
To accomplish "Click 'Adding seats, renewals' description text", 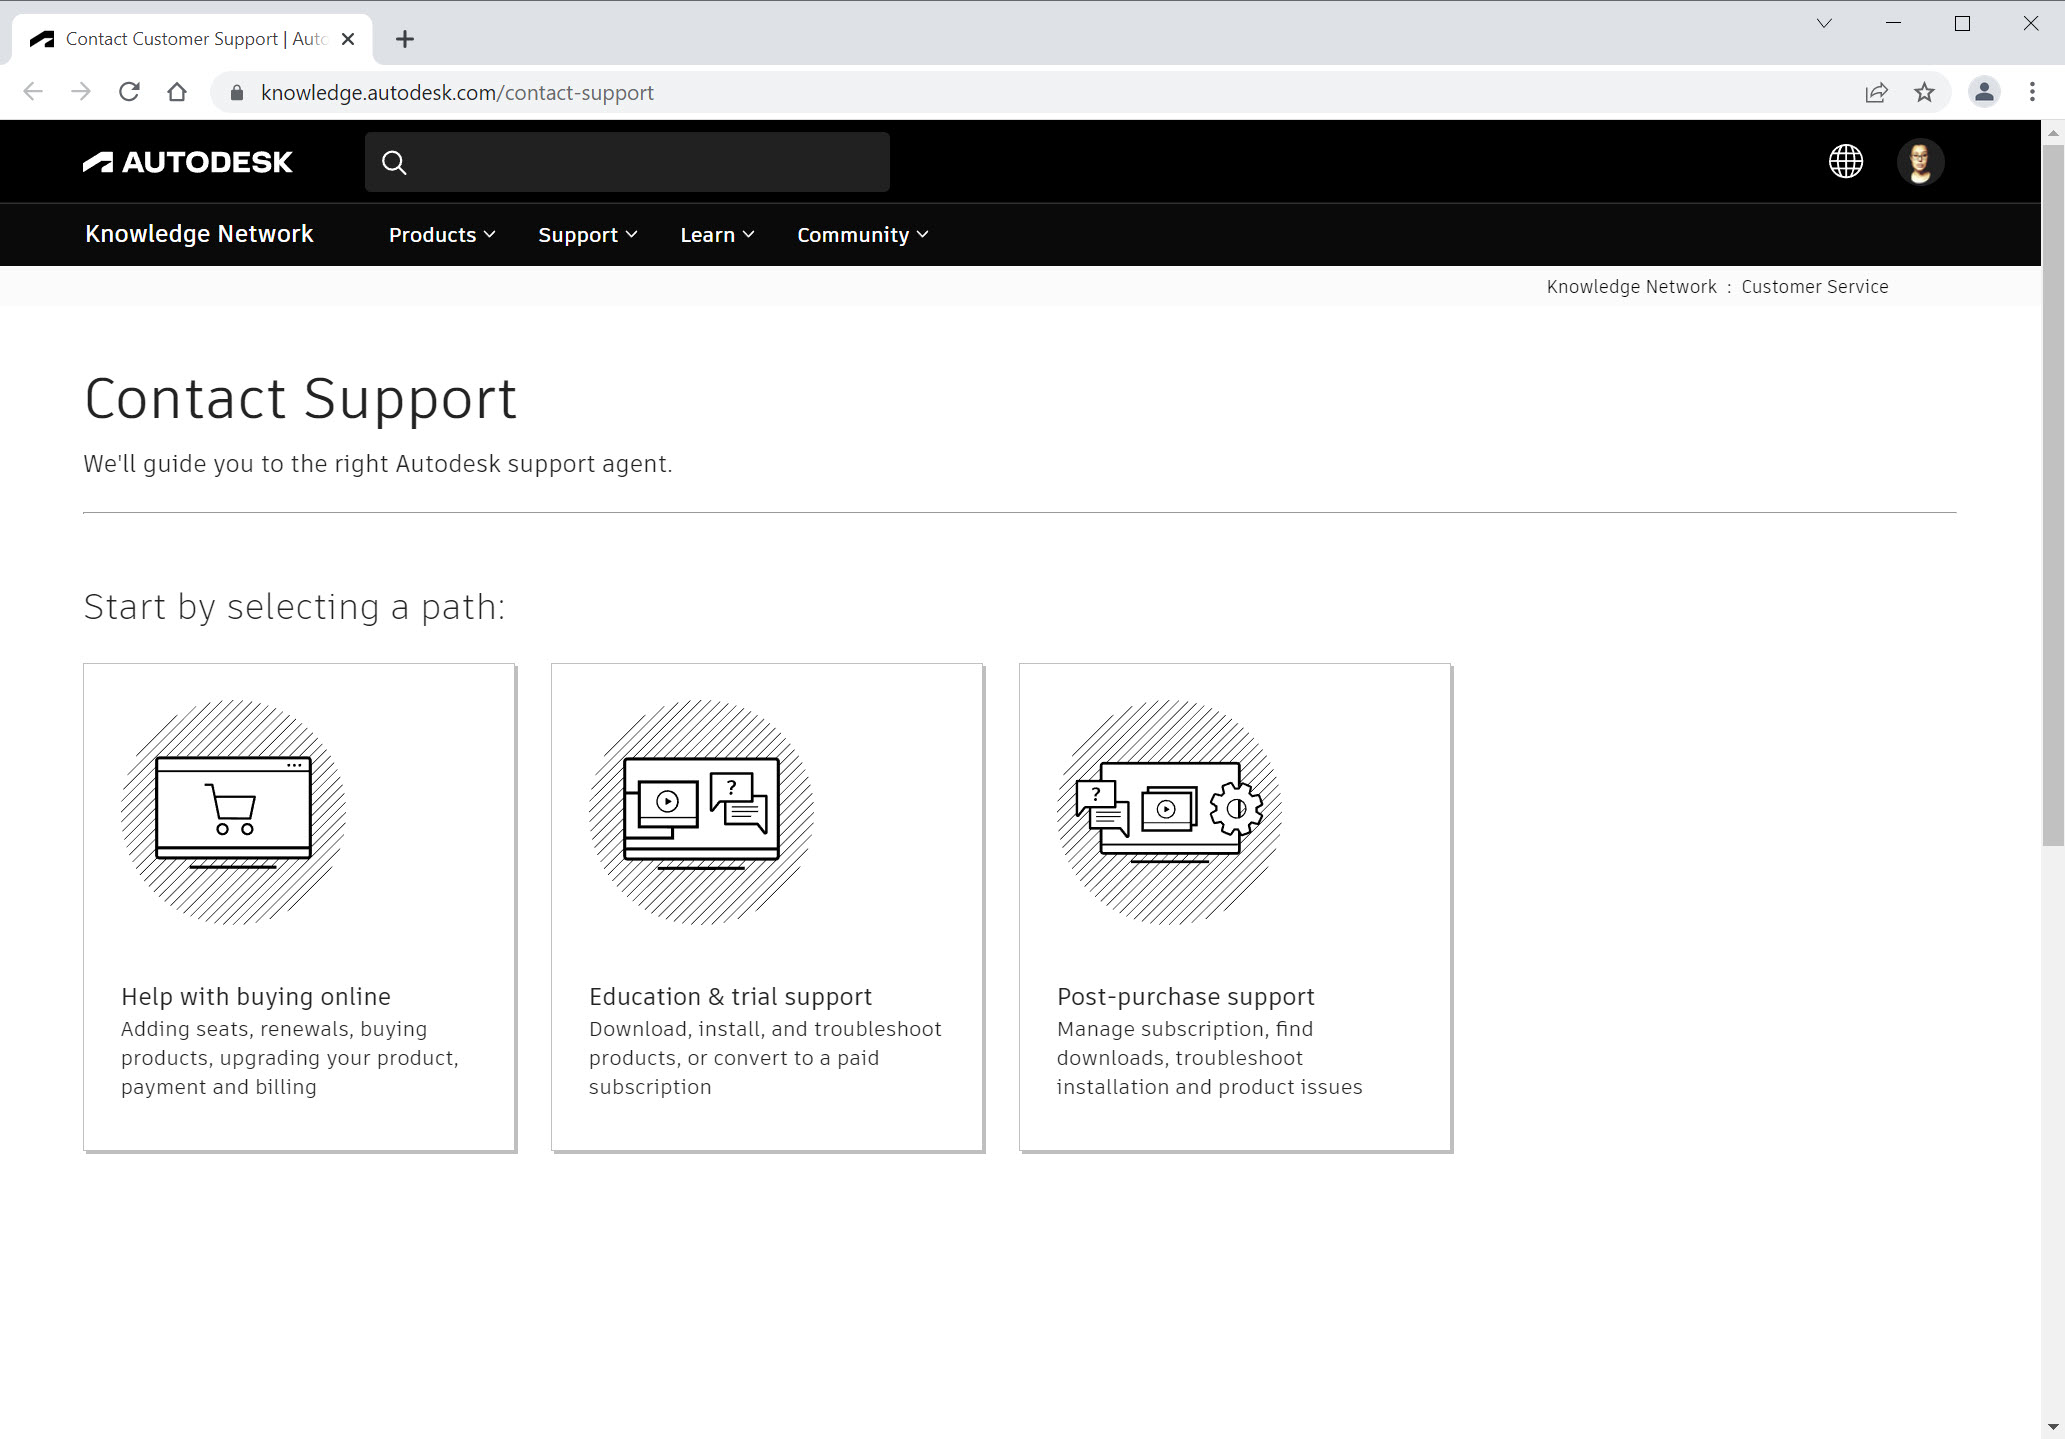I will tap(290, 1058).
